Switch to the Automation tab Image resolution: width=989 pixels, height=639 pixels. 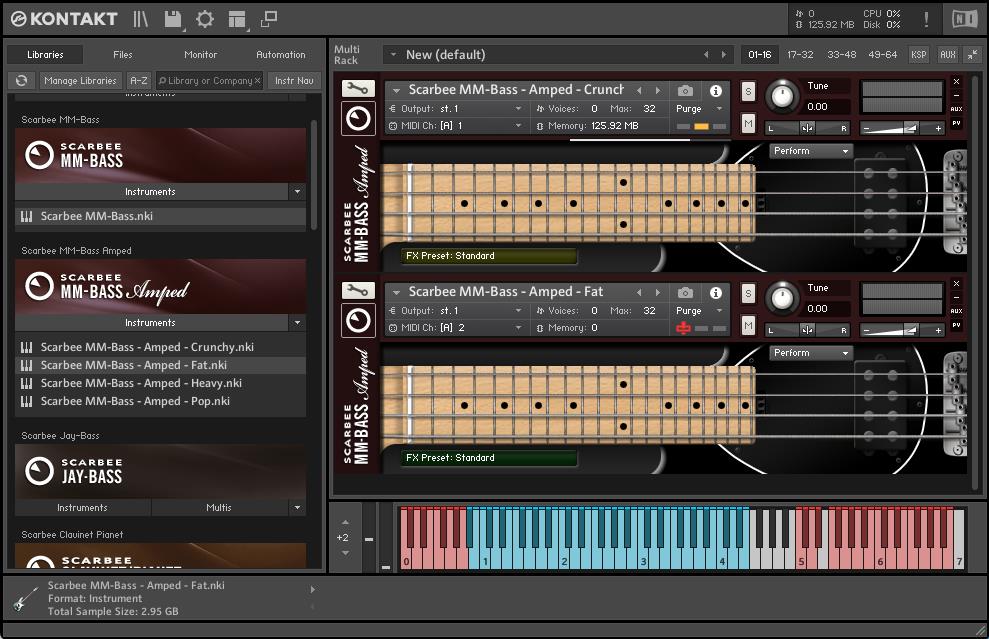click(x=281, y=55)
